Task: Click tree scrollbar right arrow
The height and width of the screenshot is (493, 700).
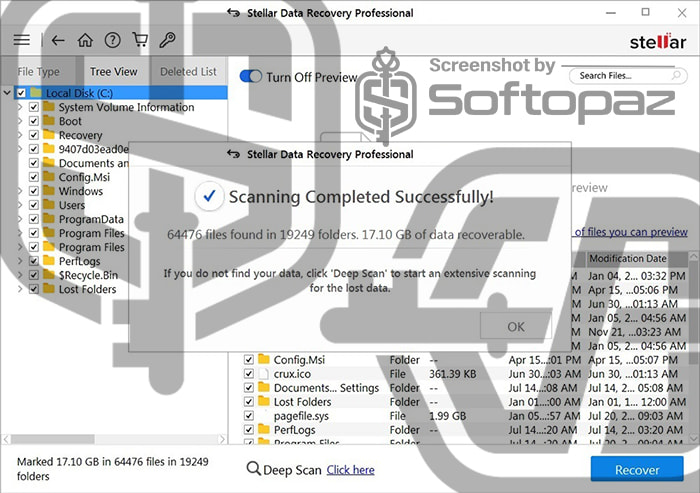Action: (x=222, y=439)
